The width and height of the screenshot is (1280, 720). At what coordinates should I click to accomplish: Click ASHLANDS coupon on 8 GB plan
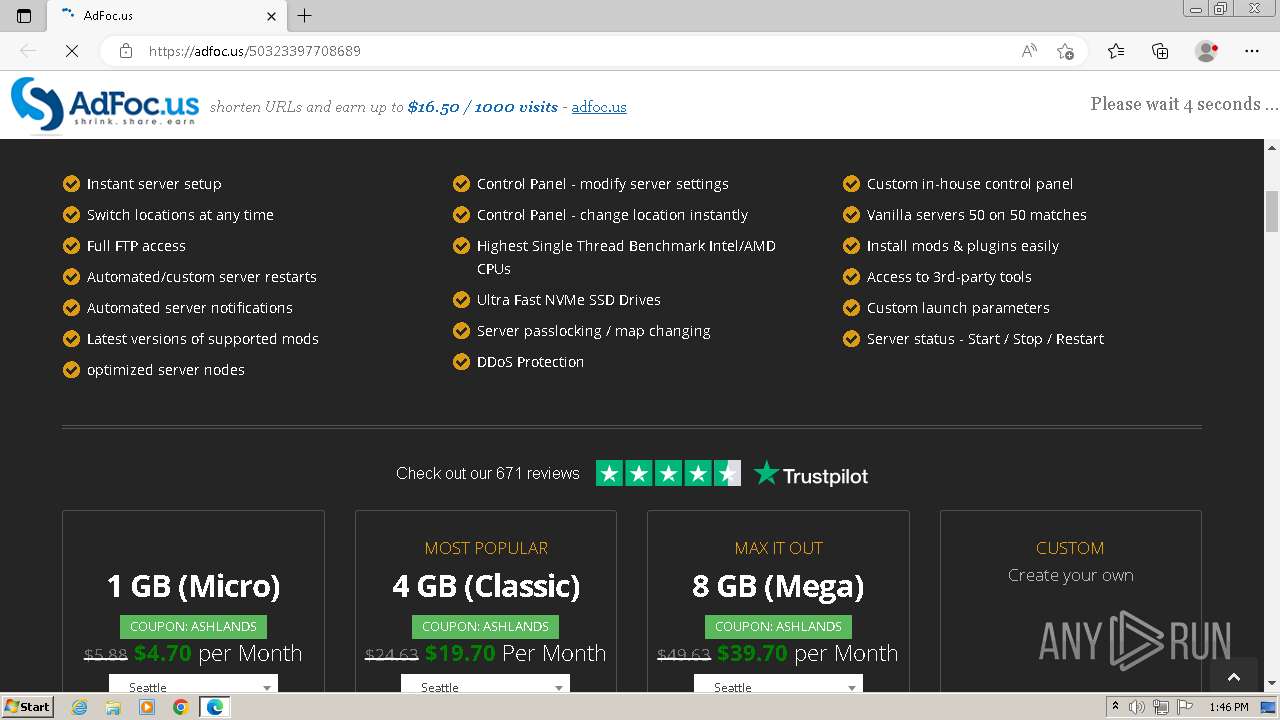point(778,626)
